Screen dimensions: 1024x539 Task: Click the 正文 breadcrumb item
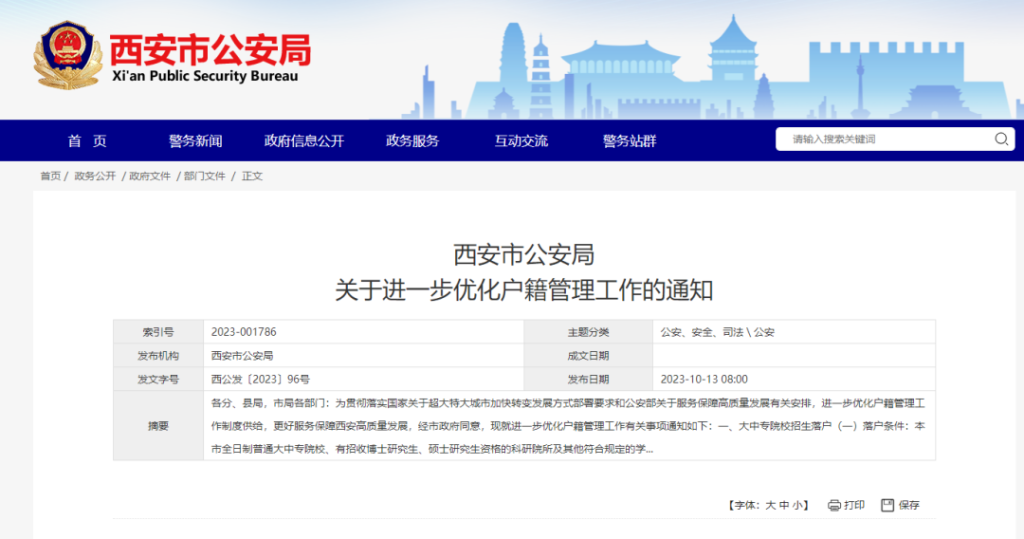[252, 176]
